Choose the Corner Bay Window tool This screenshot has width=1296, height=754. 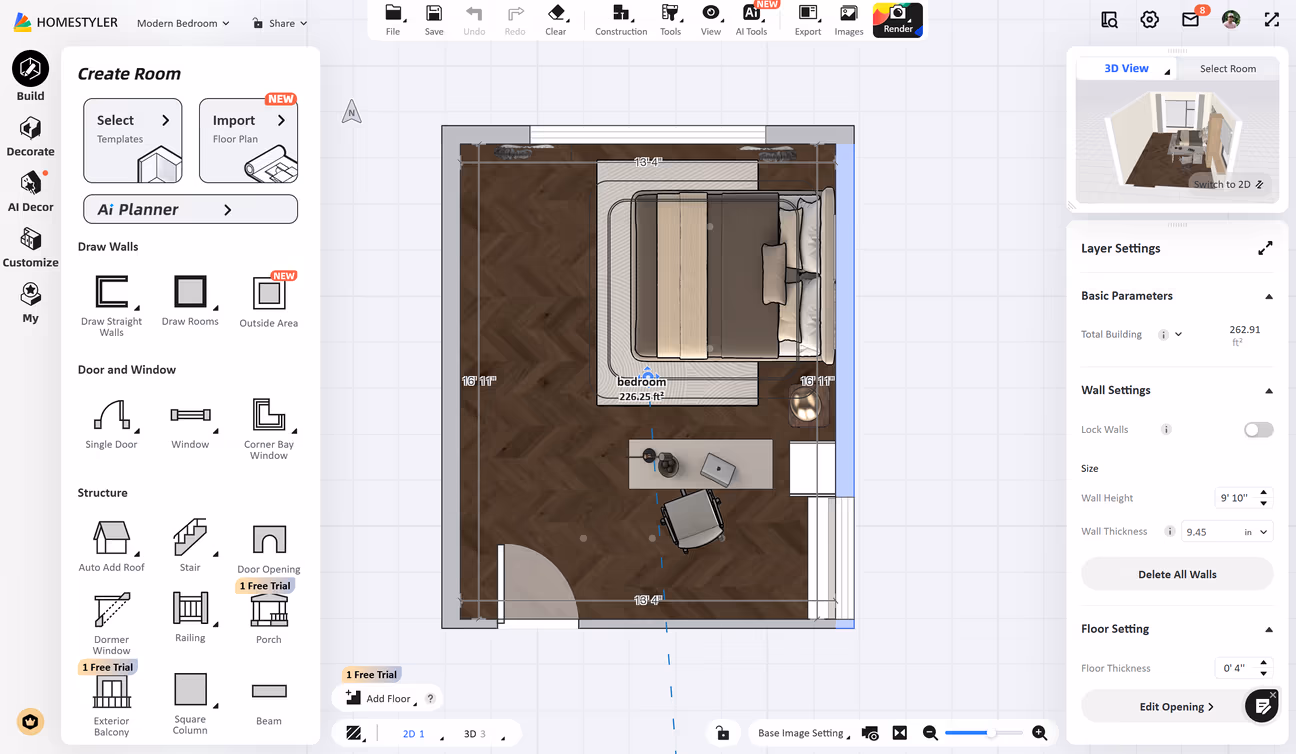click(x=269, y=428)
